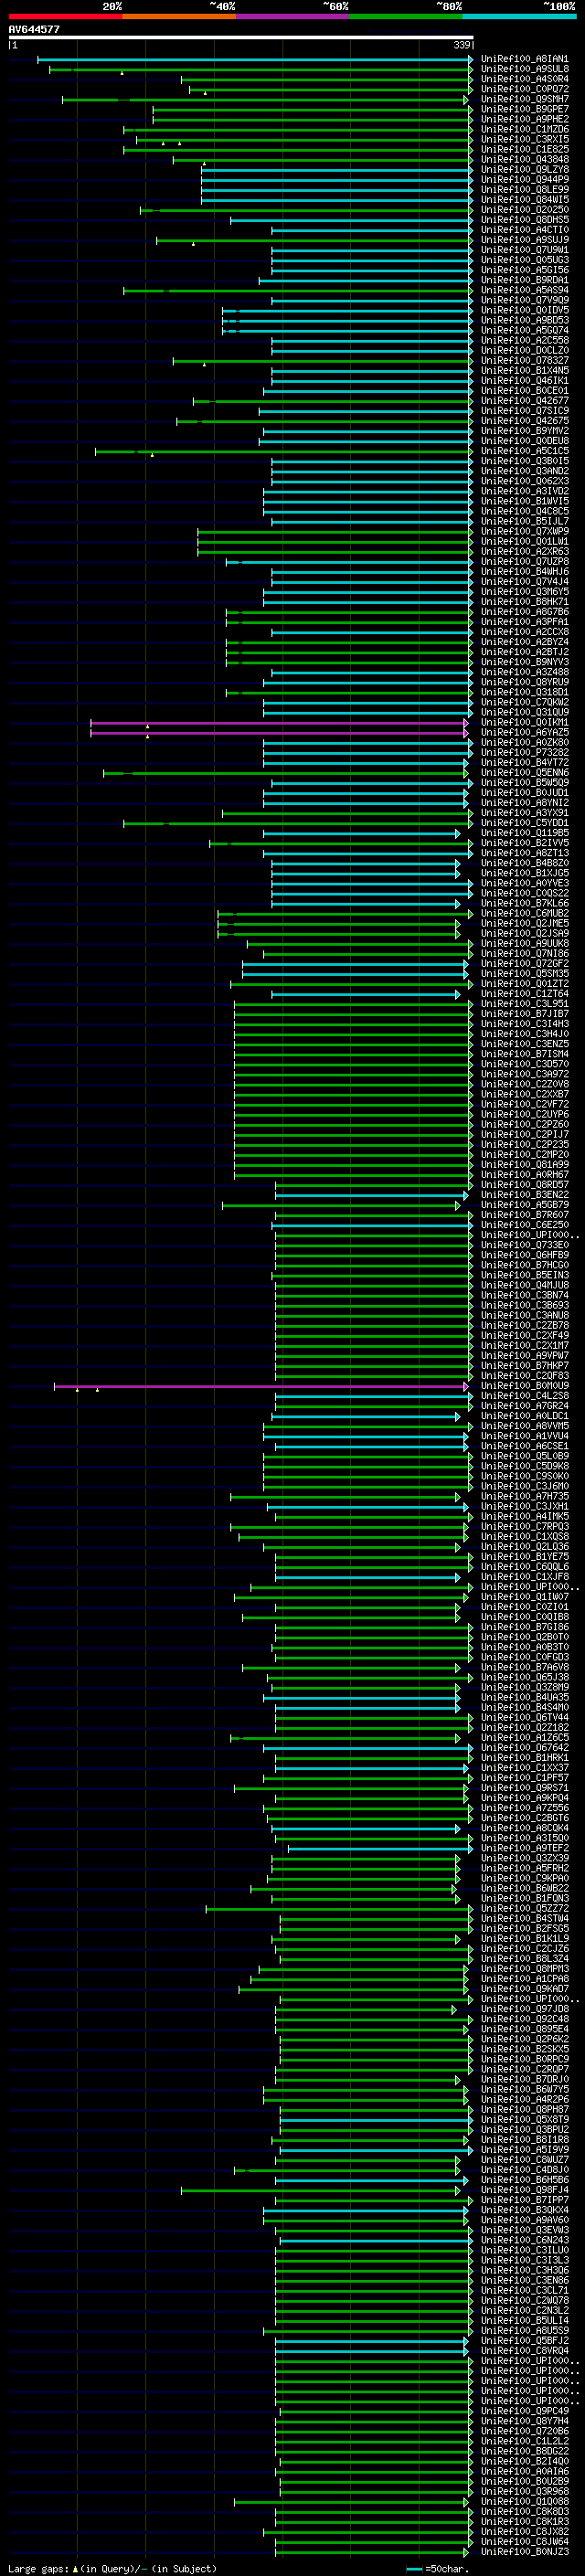Select label UniRef100_Q2JSA9

click(525, 934)
